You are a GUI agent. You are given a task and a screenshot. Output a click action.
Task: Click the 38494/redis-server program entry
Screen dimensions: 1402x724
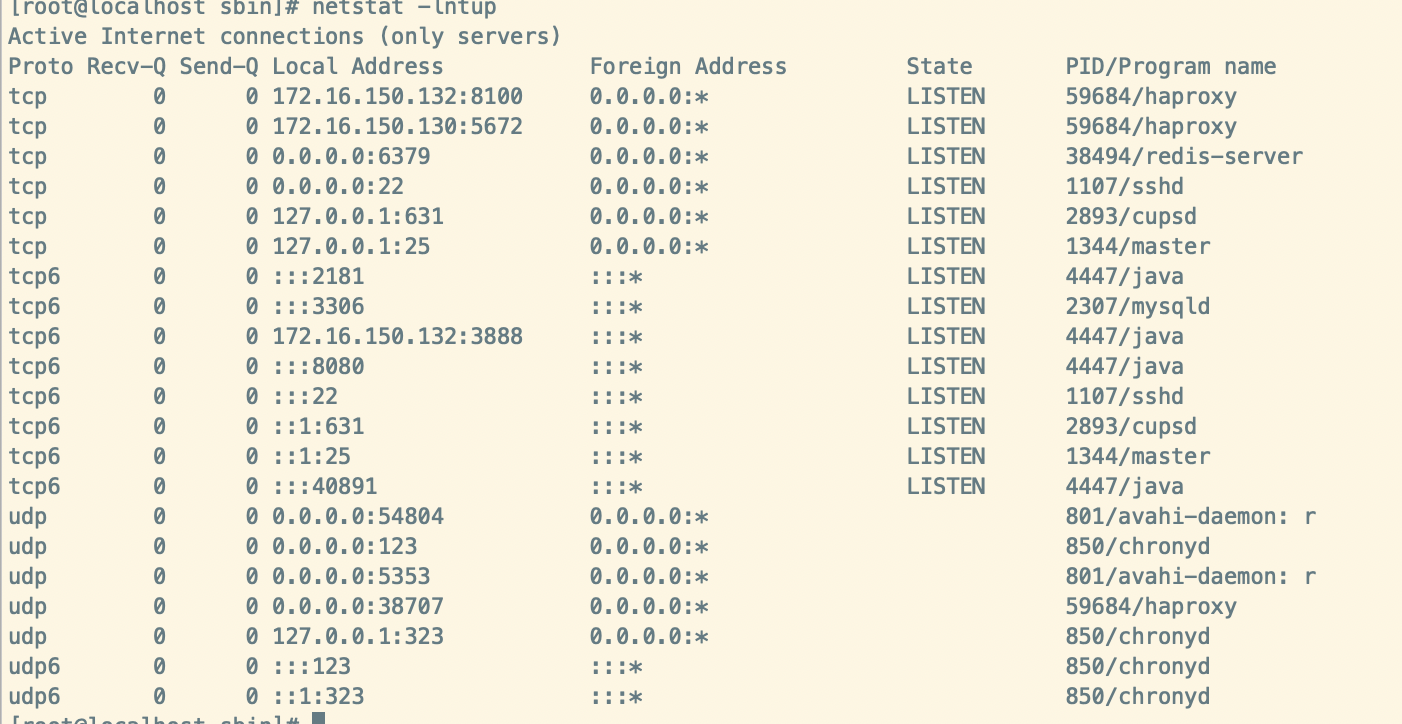1184,157
